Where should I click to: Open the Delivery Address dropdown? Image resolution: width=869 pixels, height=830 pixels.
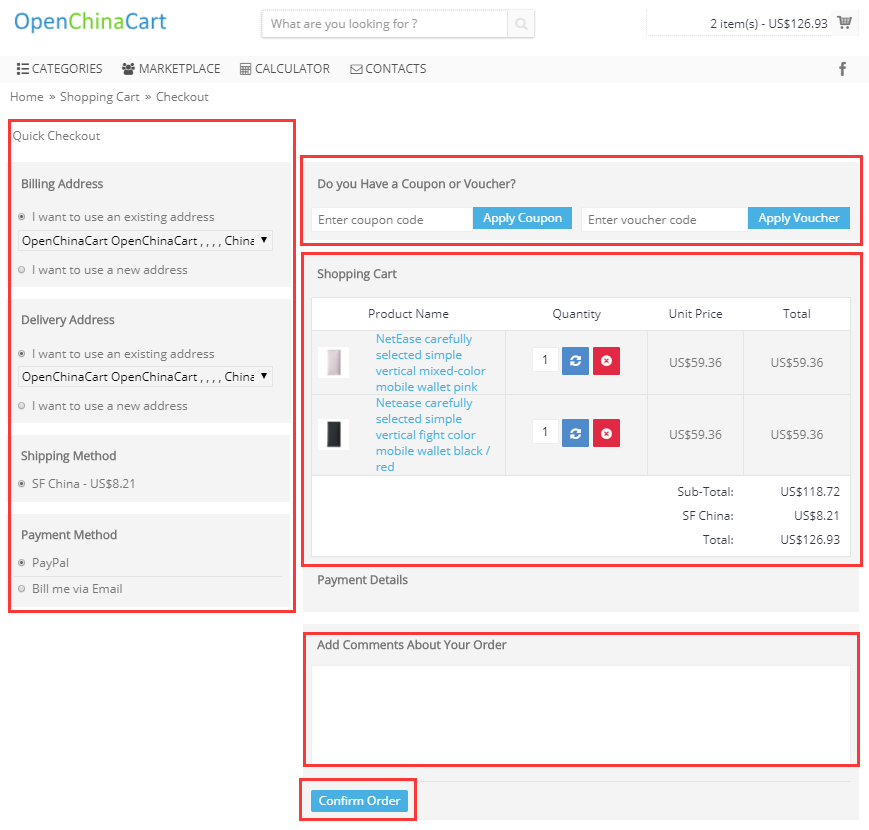pyautogui.click(x=145, y=377)
